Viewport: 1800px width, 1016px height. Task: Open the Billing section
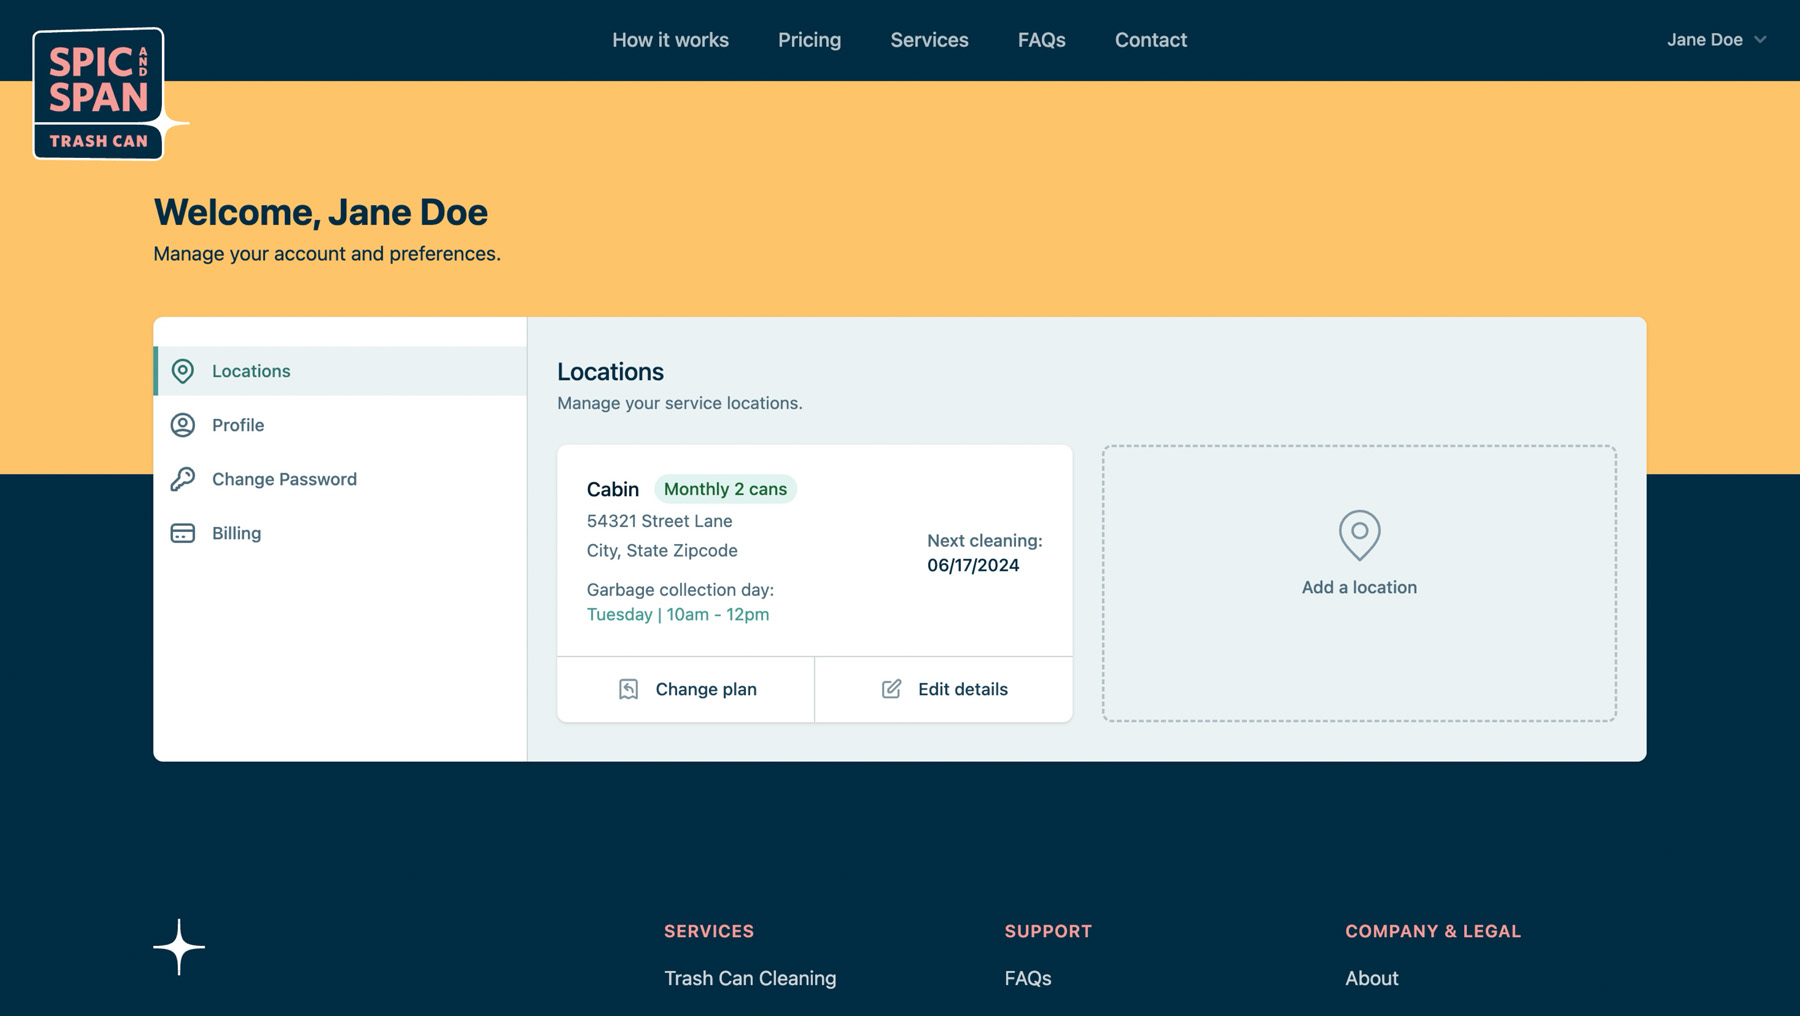tap(340, 533)
